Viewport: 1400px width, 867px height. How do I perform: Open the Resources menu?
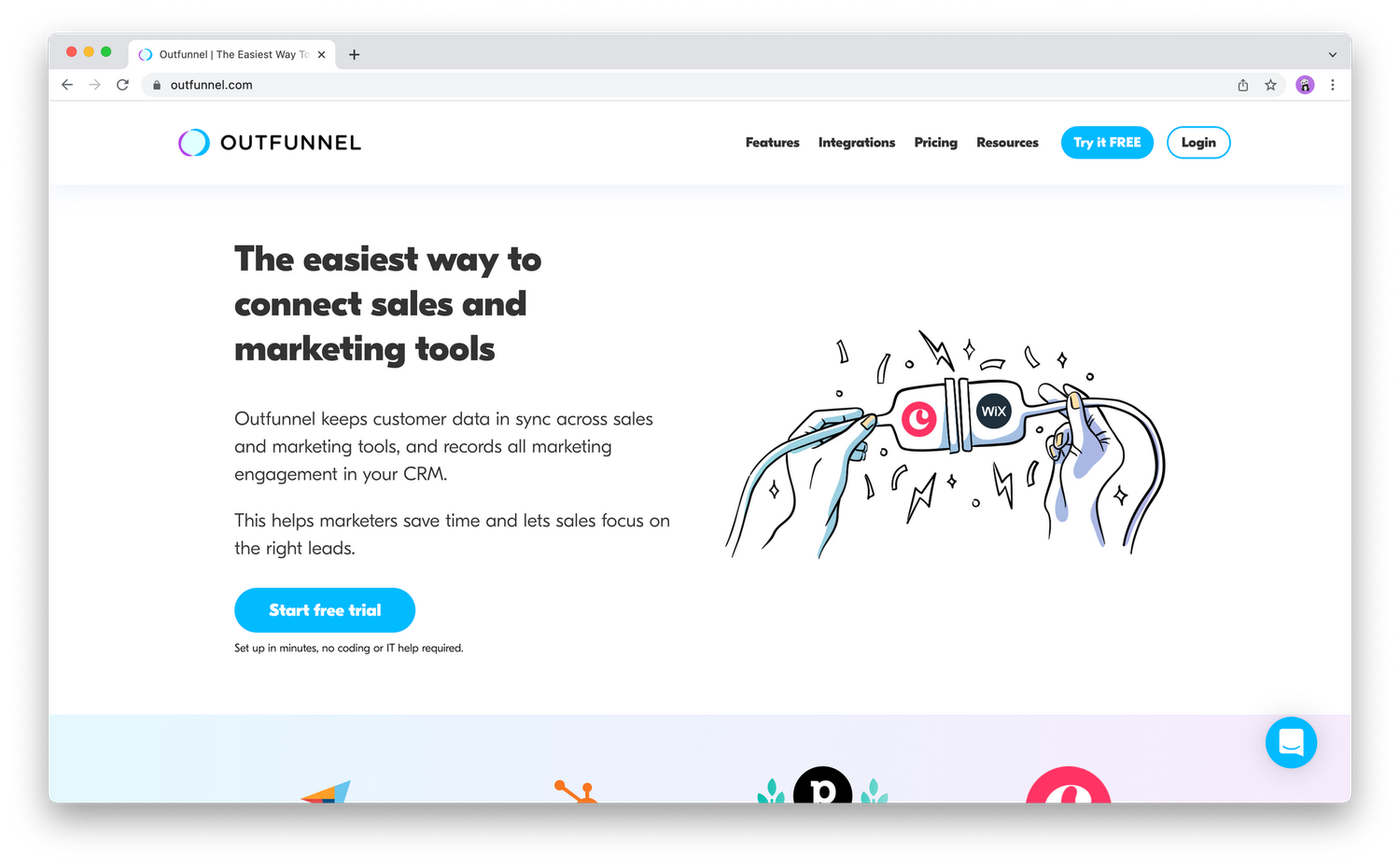[1007, 143]
